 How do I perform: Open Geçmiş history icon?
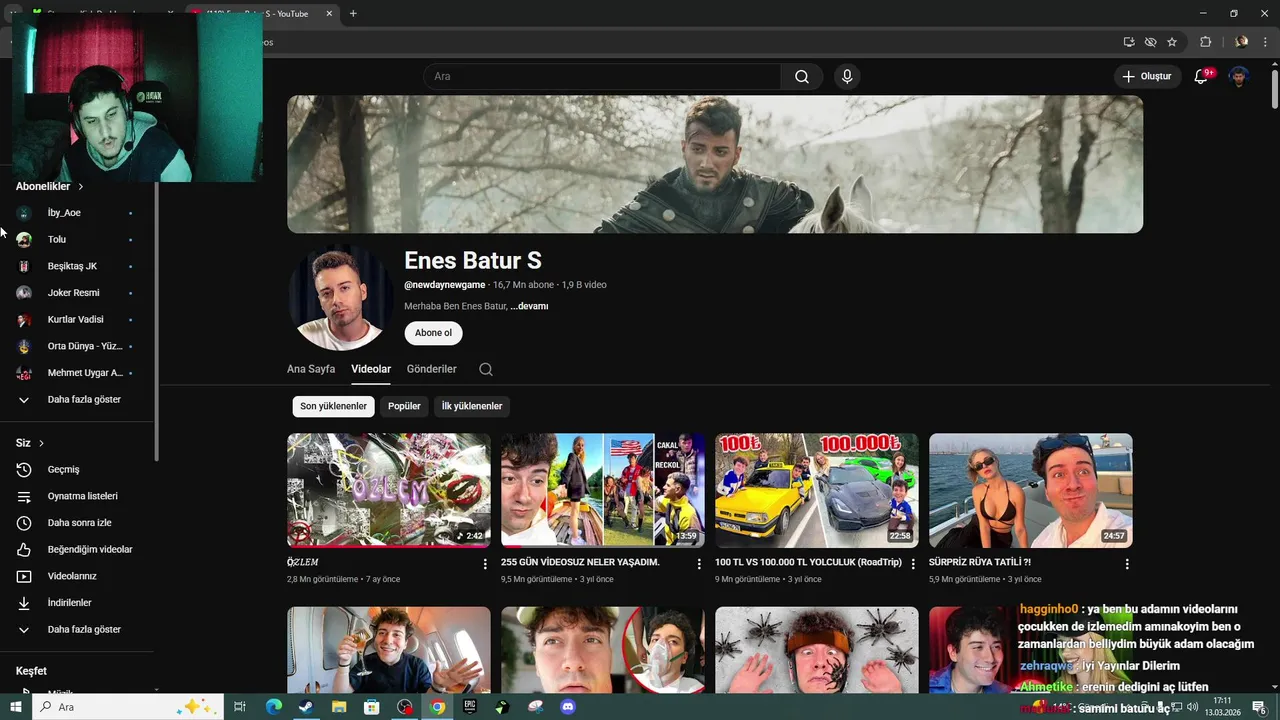coord(24,470)
